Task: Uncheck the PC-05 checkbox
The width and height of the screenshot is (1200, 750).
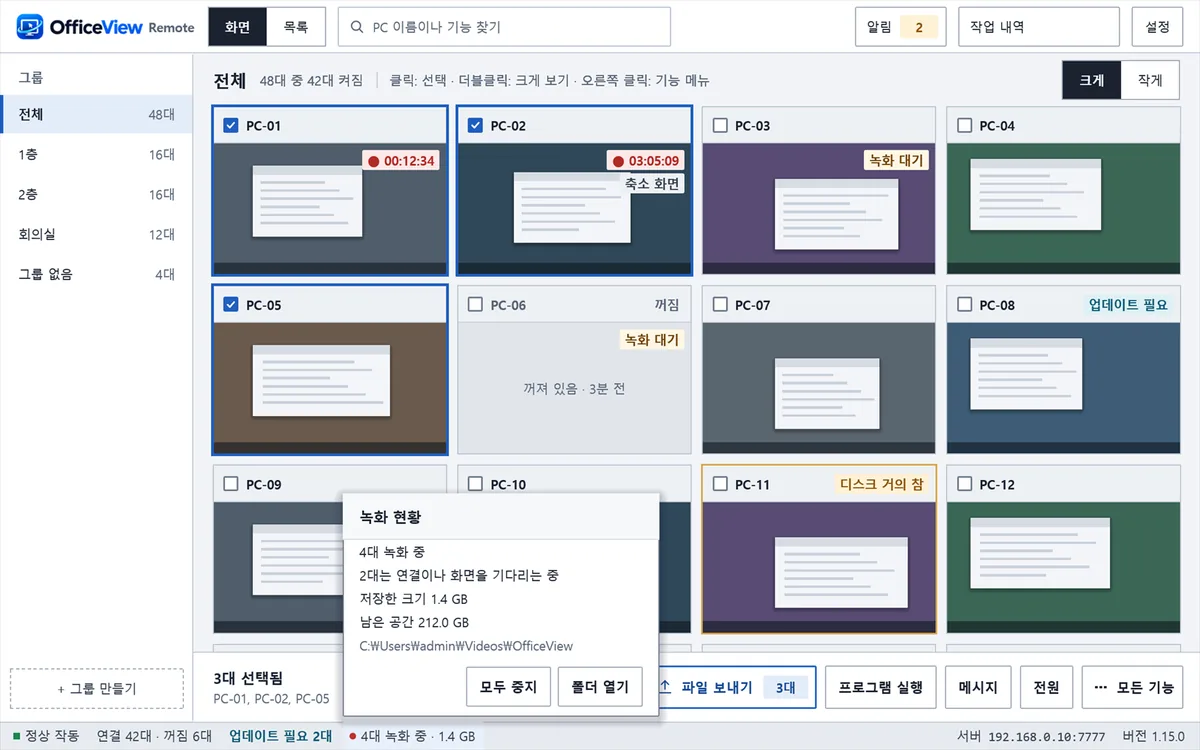Action: point(231,305)
